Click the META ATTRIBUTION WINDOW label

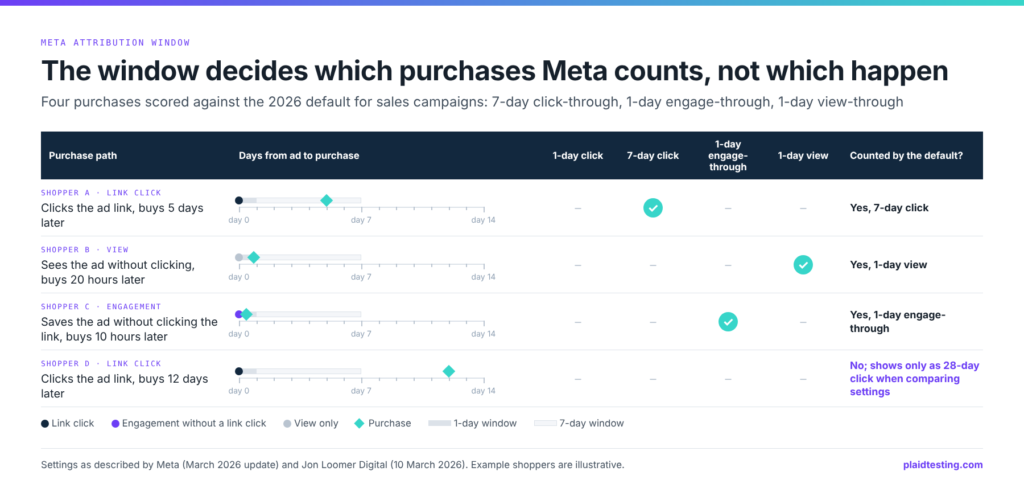pyautogui.click(x=115, y=42)
